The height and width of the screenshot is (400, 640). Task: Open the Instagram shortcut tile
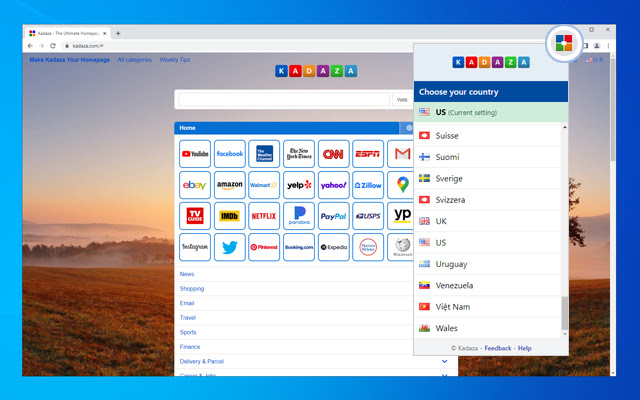point(195,247)
